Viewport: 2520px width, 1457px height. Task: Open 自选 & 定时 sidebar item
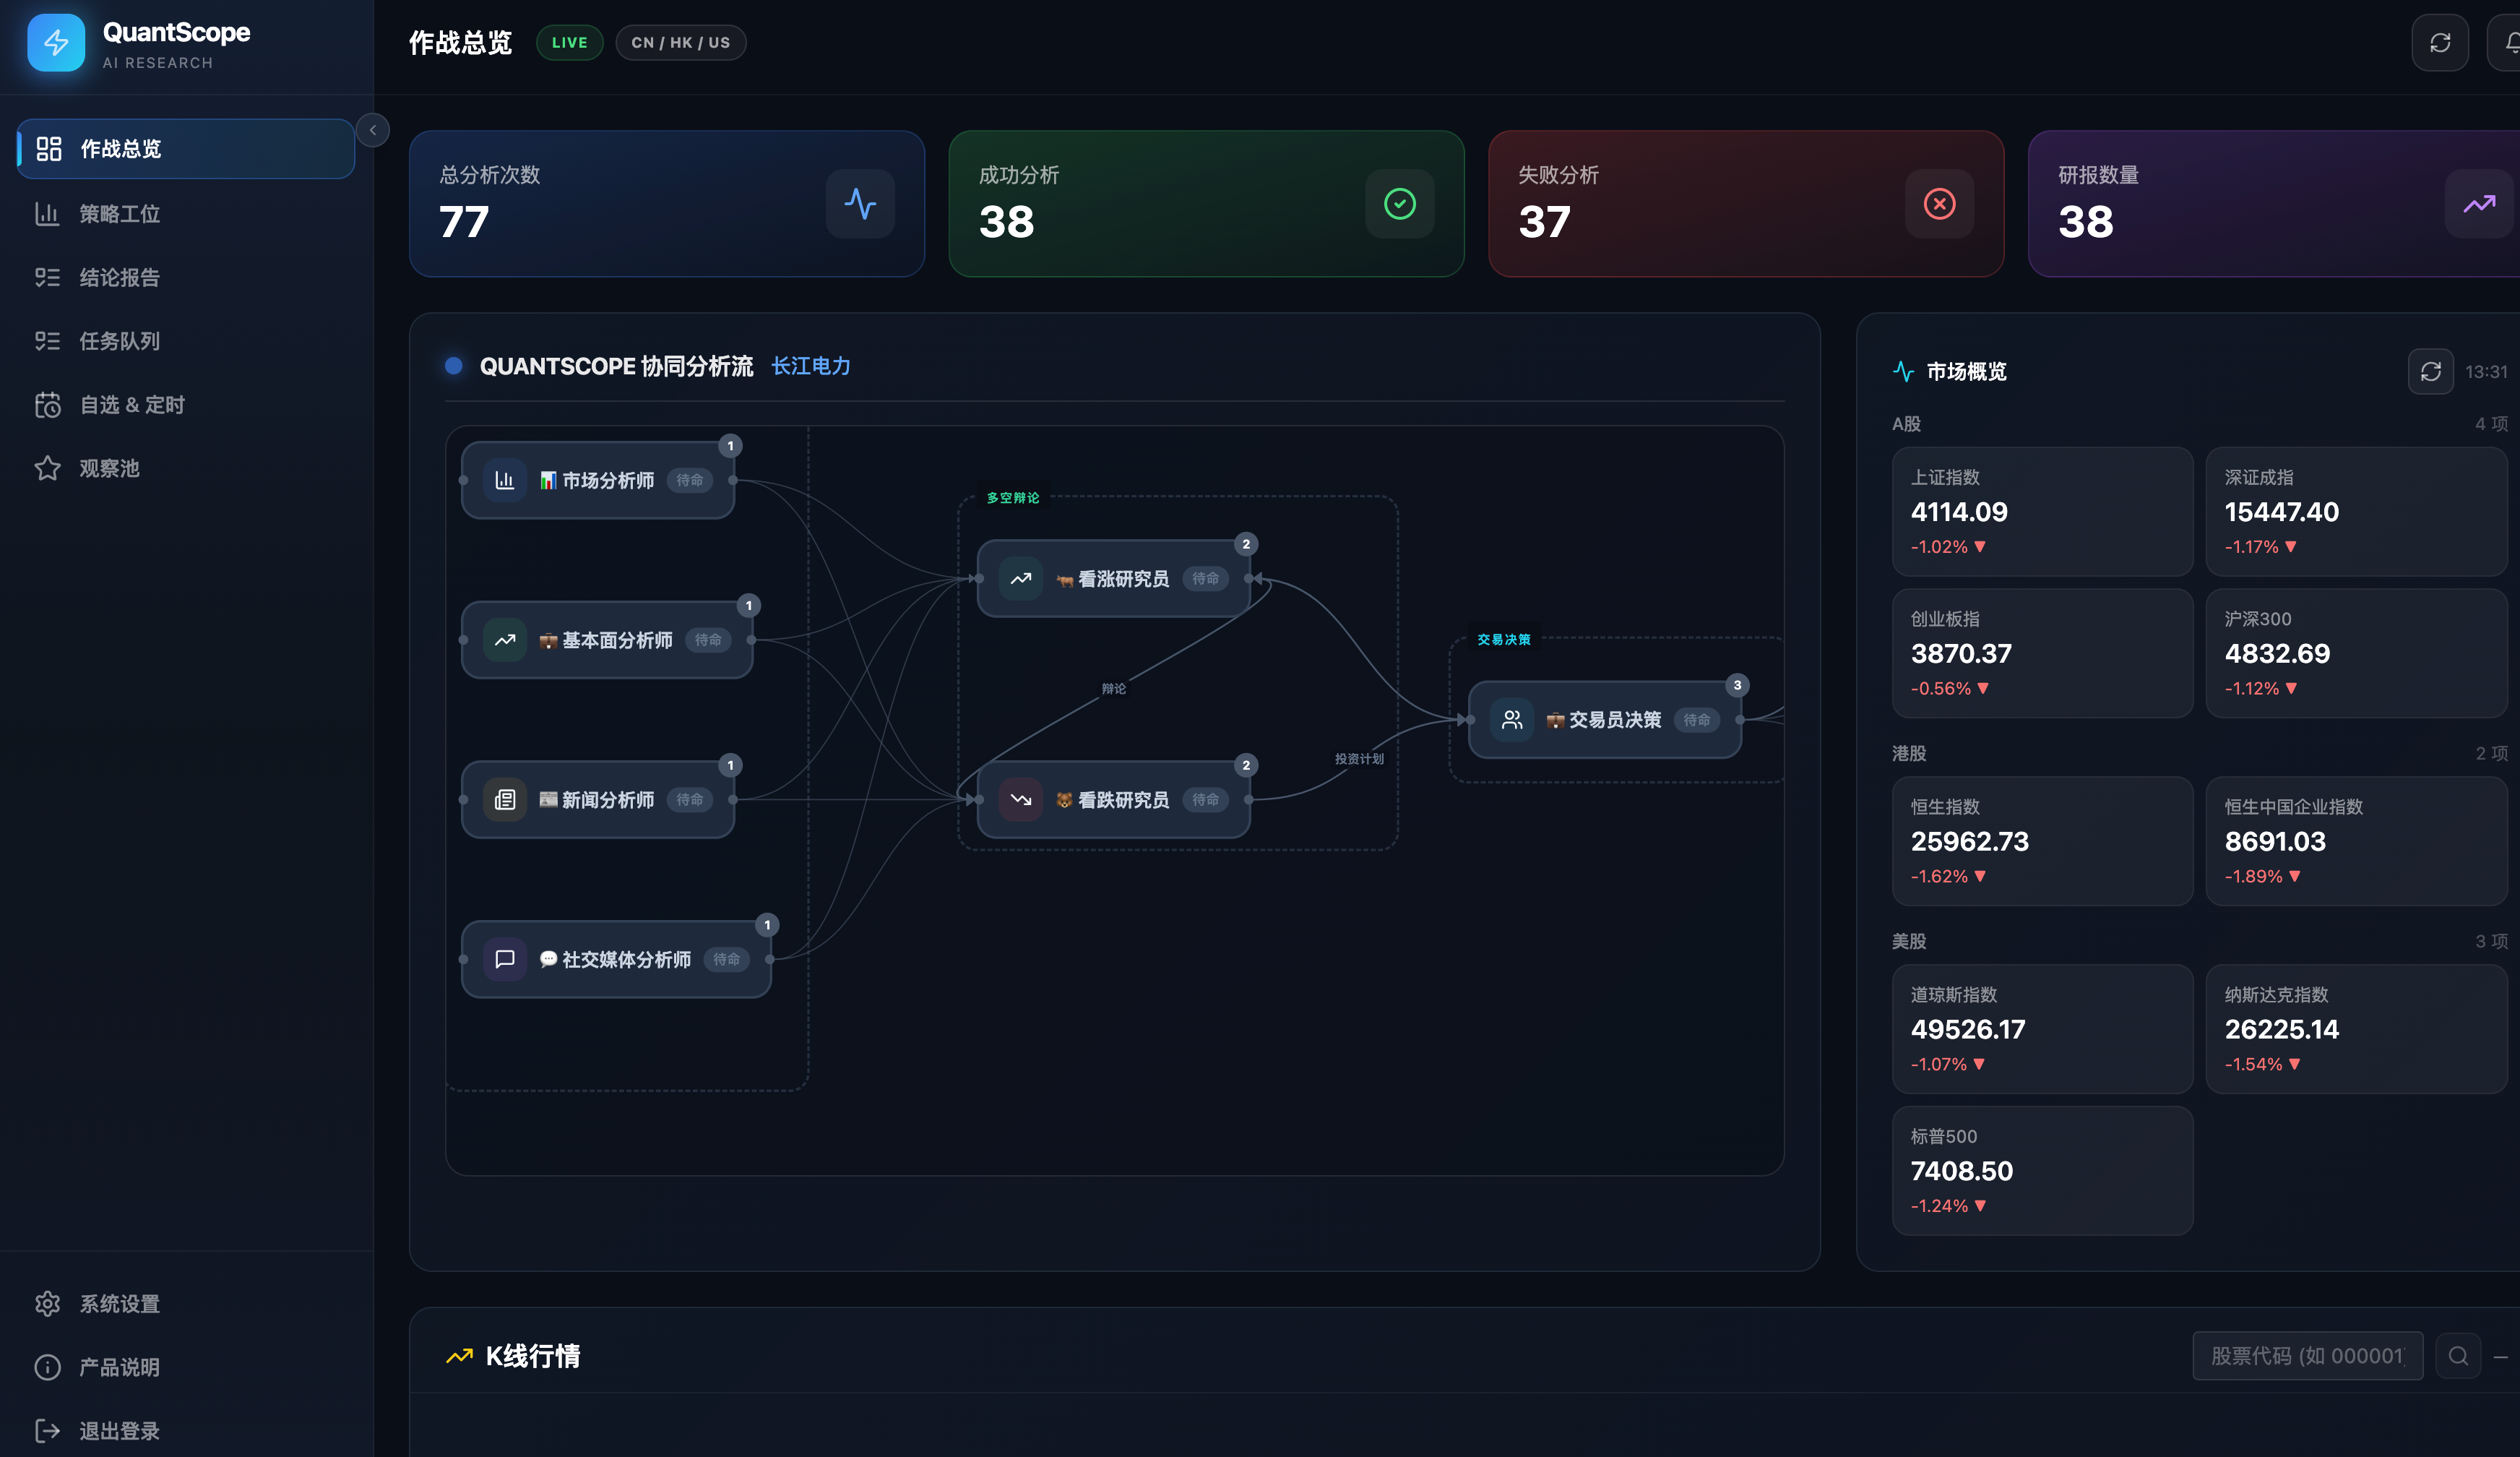(x=186, y=405)
